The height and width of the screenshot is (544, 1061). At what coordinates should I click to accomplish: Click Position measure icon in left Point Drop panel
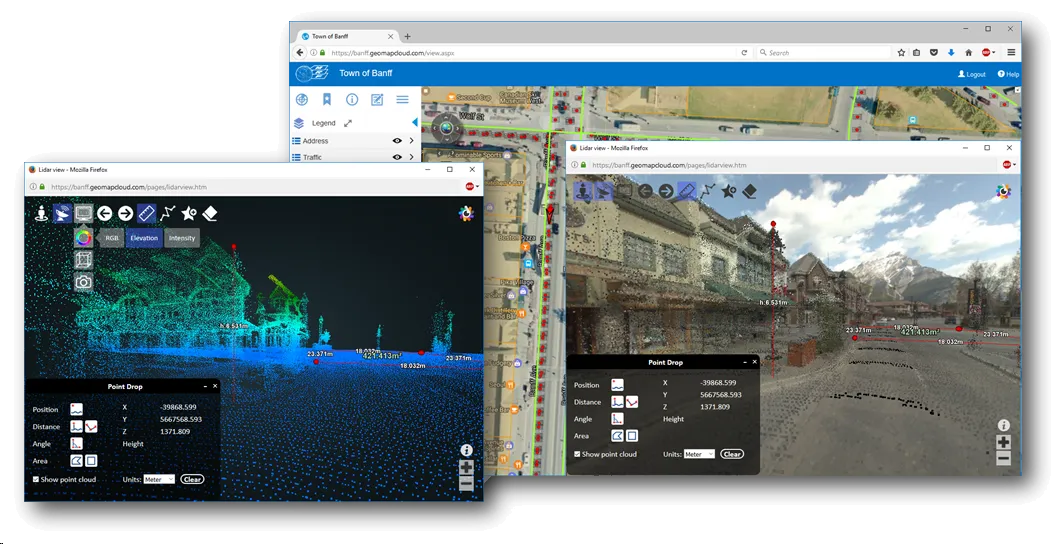[76, 409]
